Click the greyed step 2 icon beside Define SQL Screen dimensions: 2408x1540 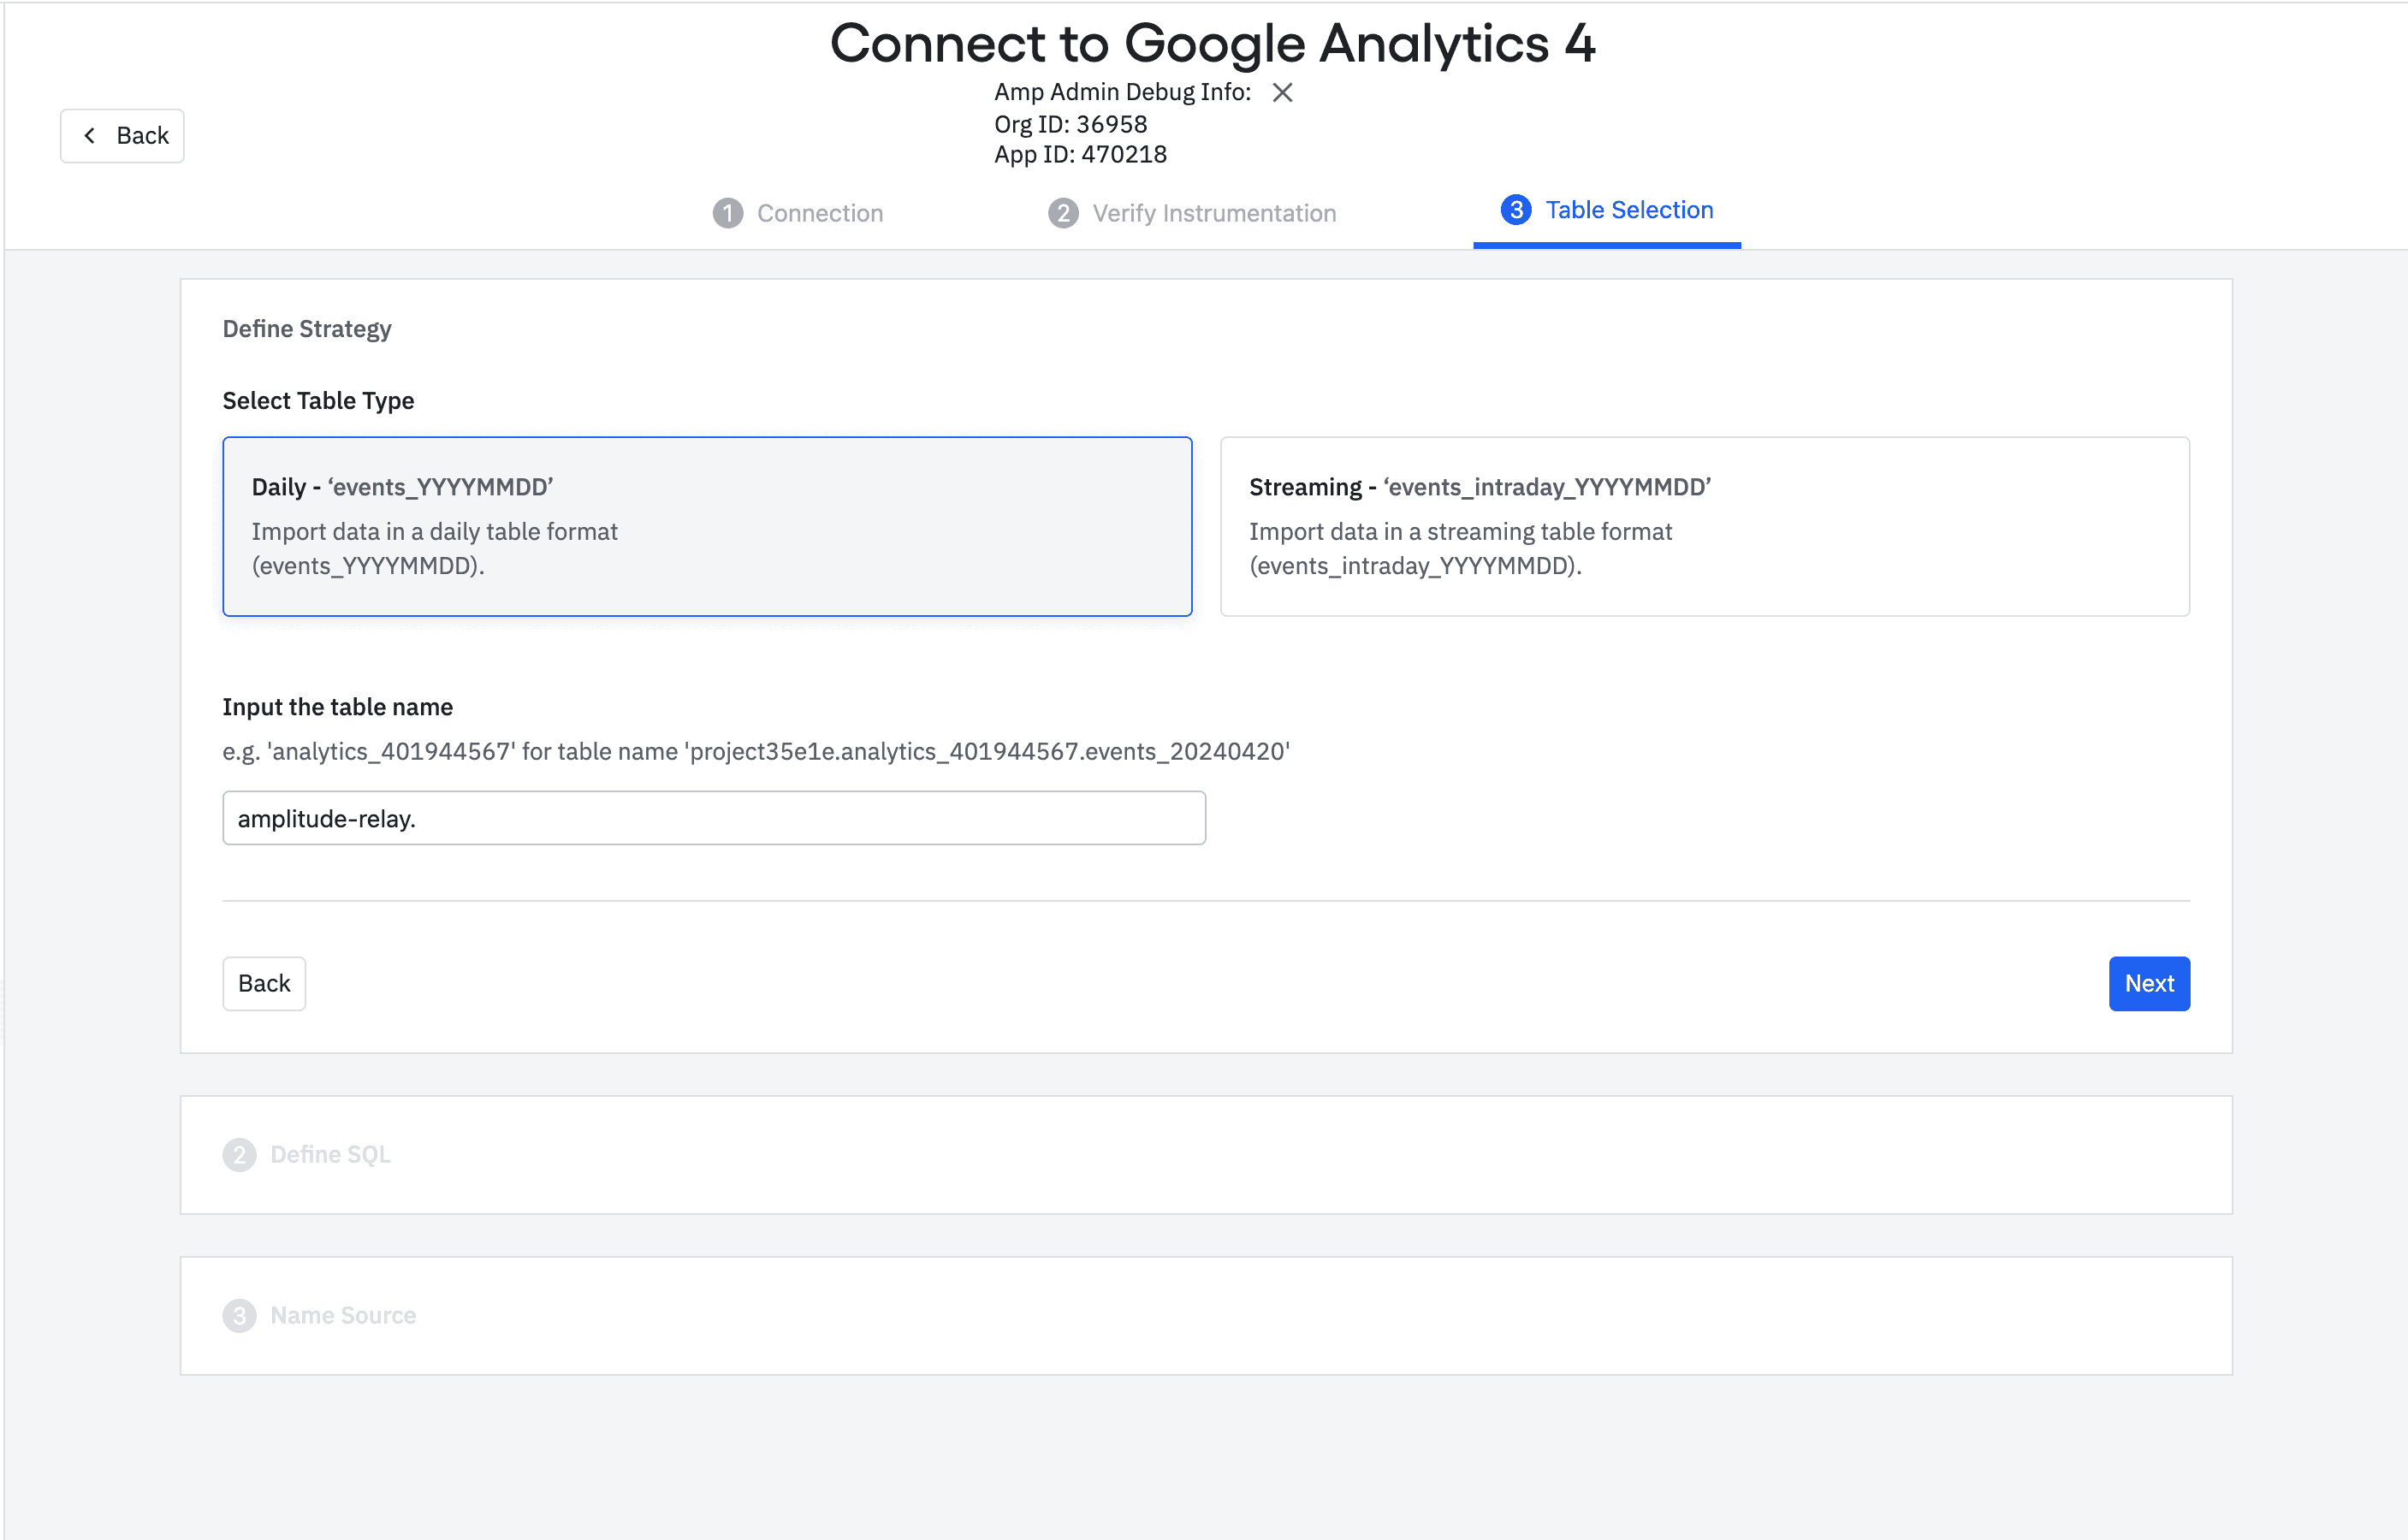click(239, 1155)
